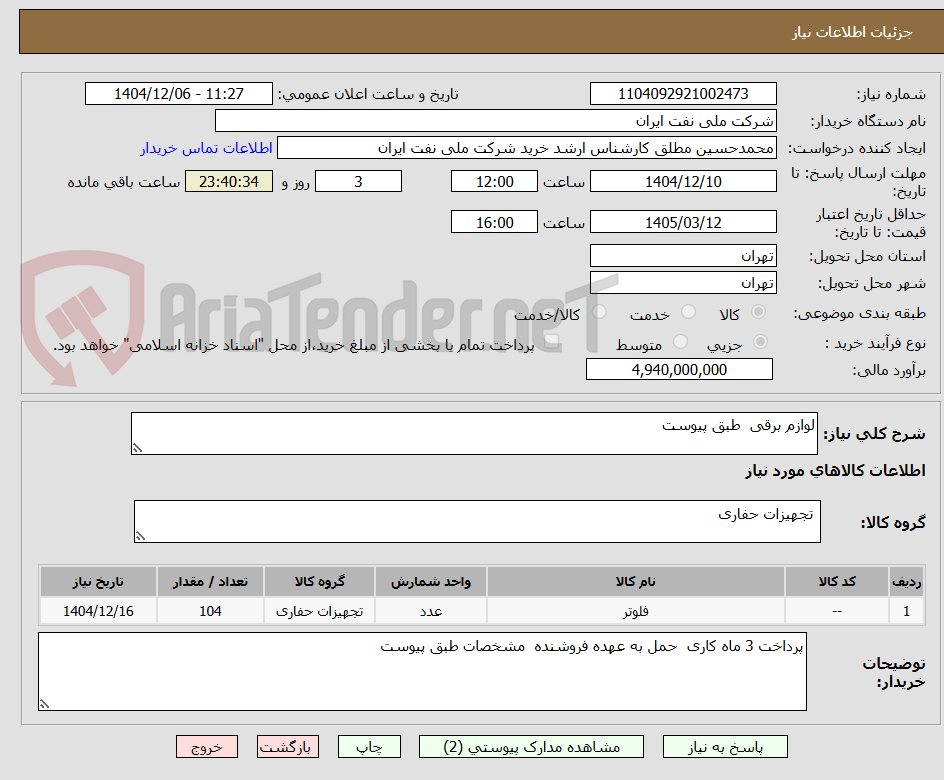Click the resize grip of the buyer notes textarea
The width and height of the screenshot is (944, 780).
point(45,704)
